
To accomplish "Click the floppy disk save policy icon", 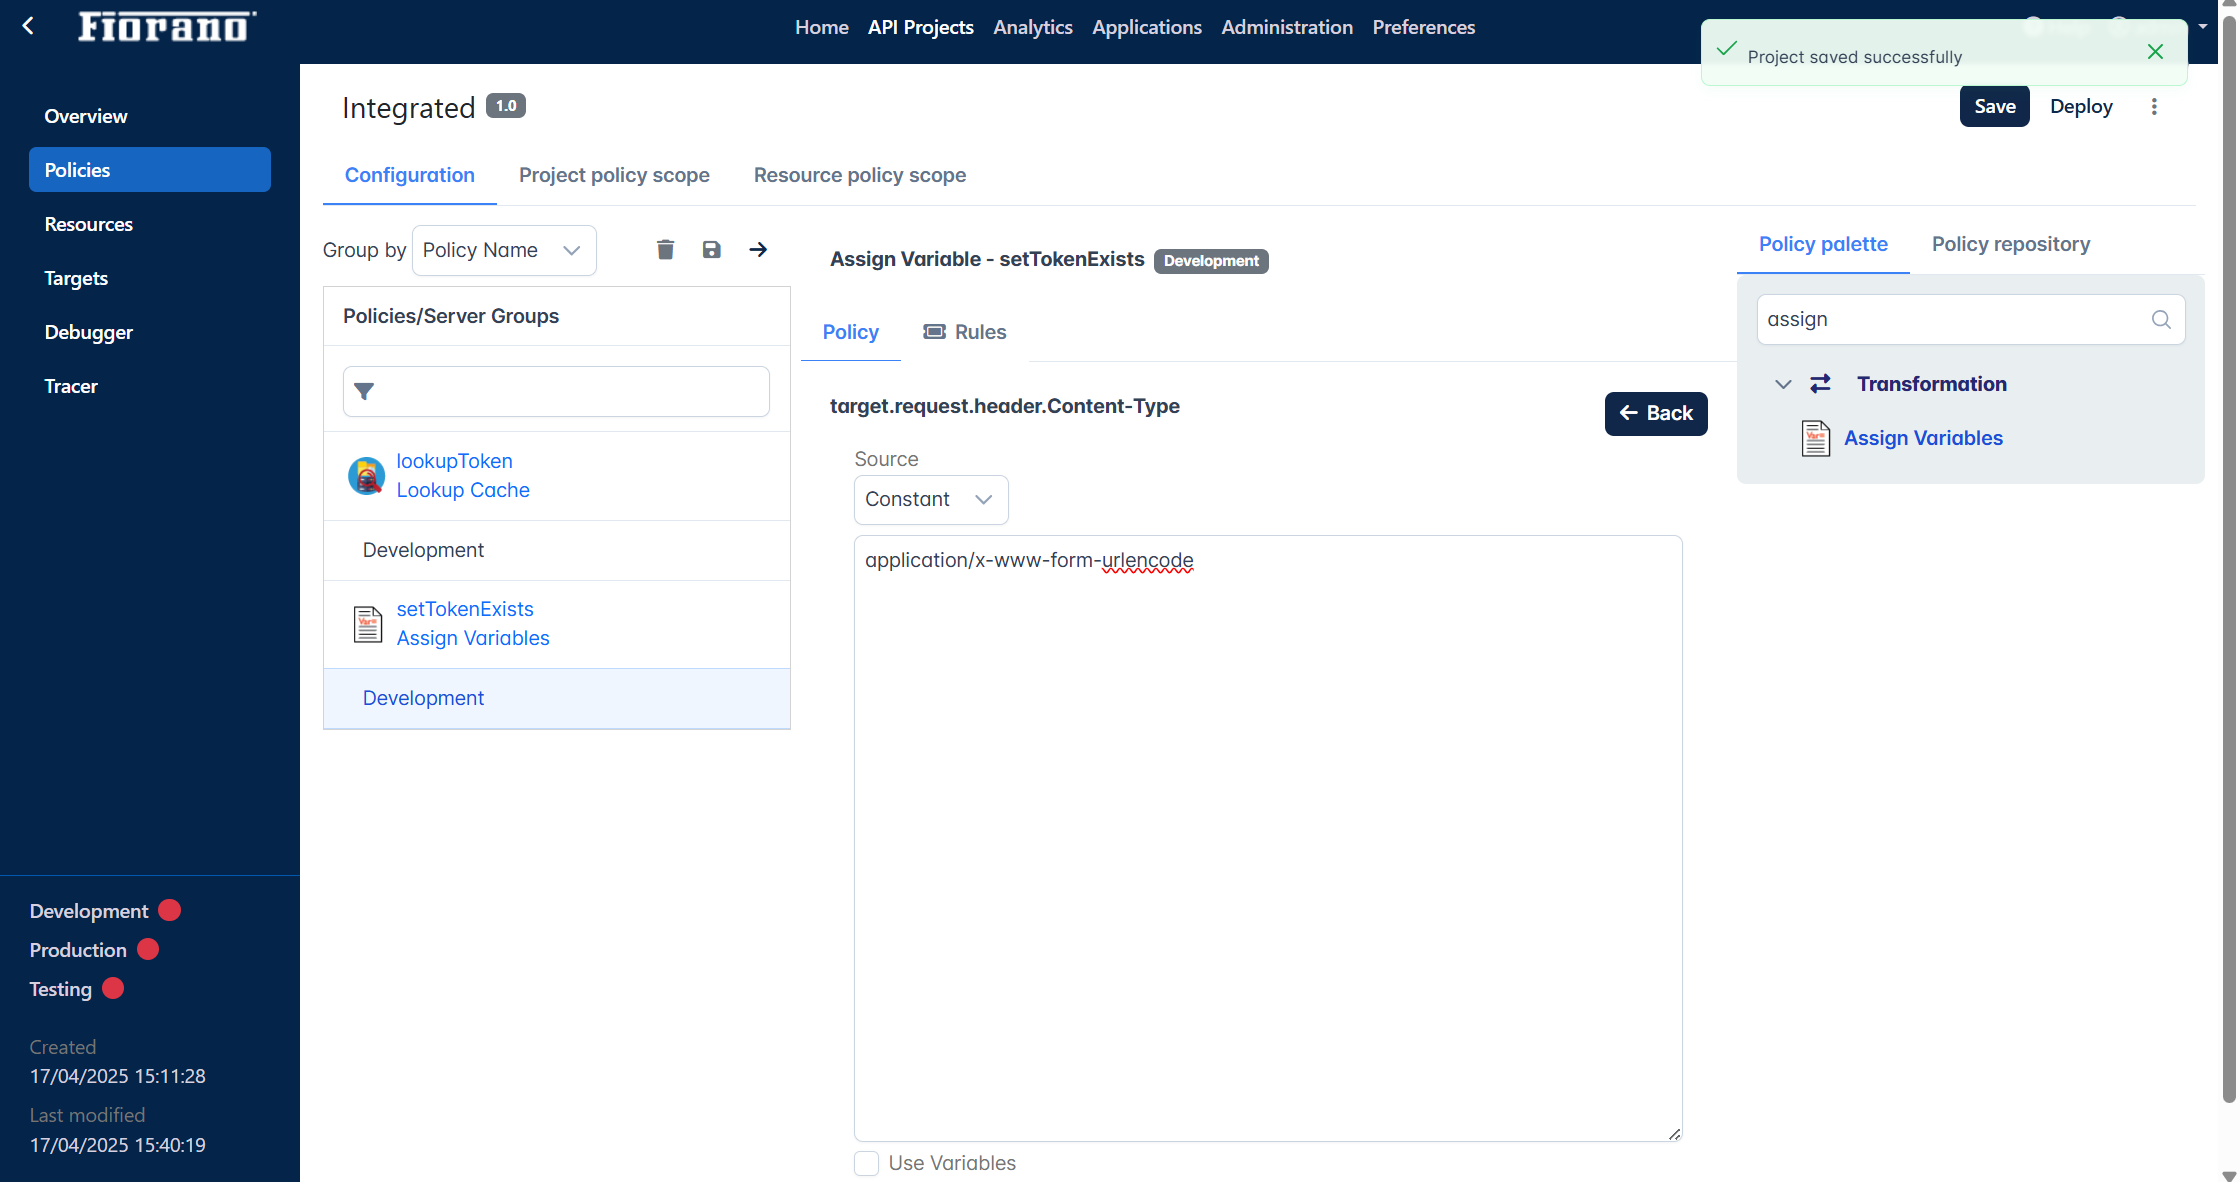I will pos(711,250).
